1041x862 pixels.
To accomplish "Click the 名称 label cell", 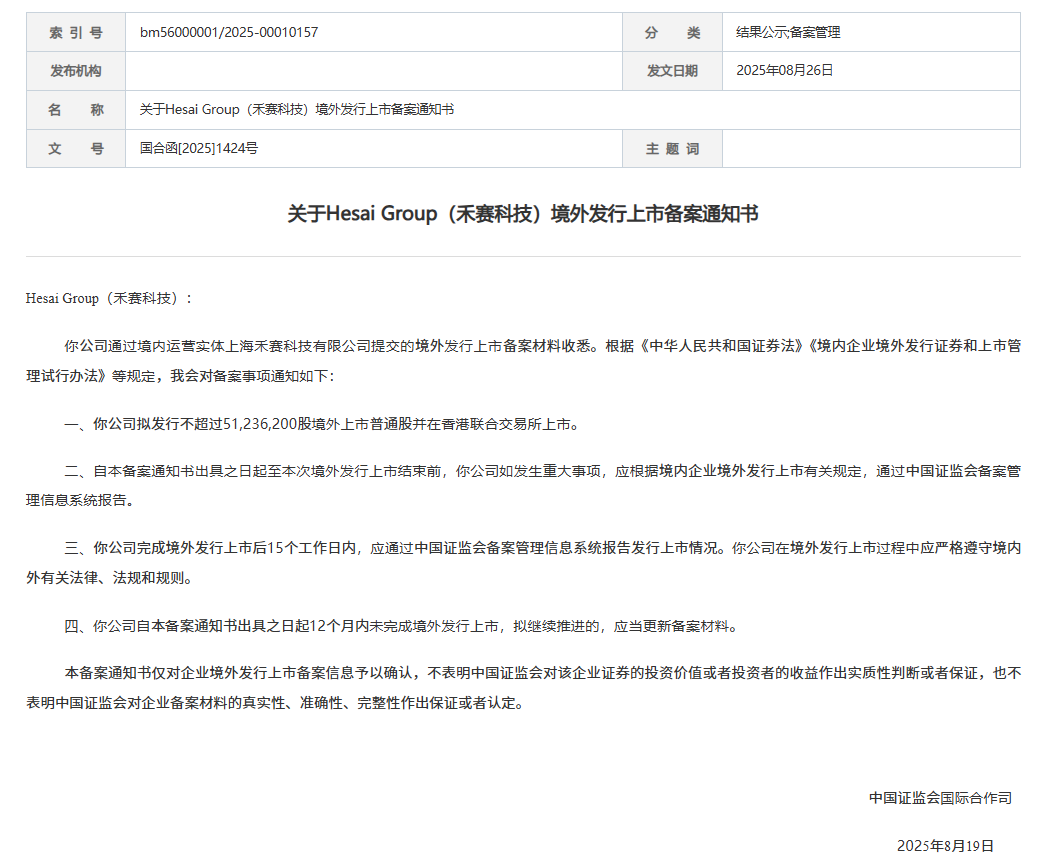I will tap(76, 110).
